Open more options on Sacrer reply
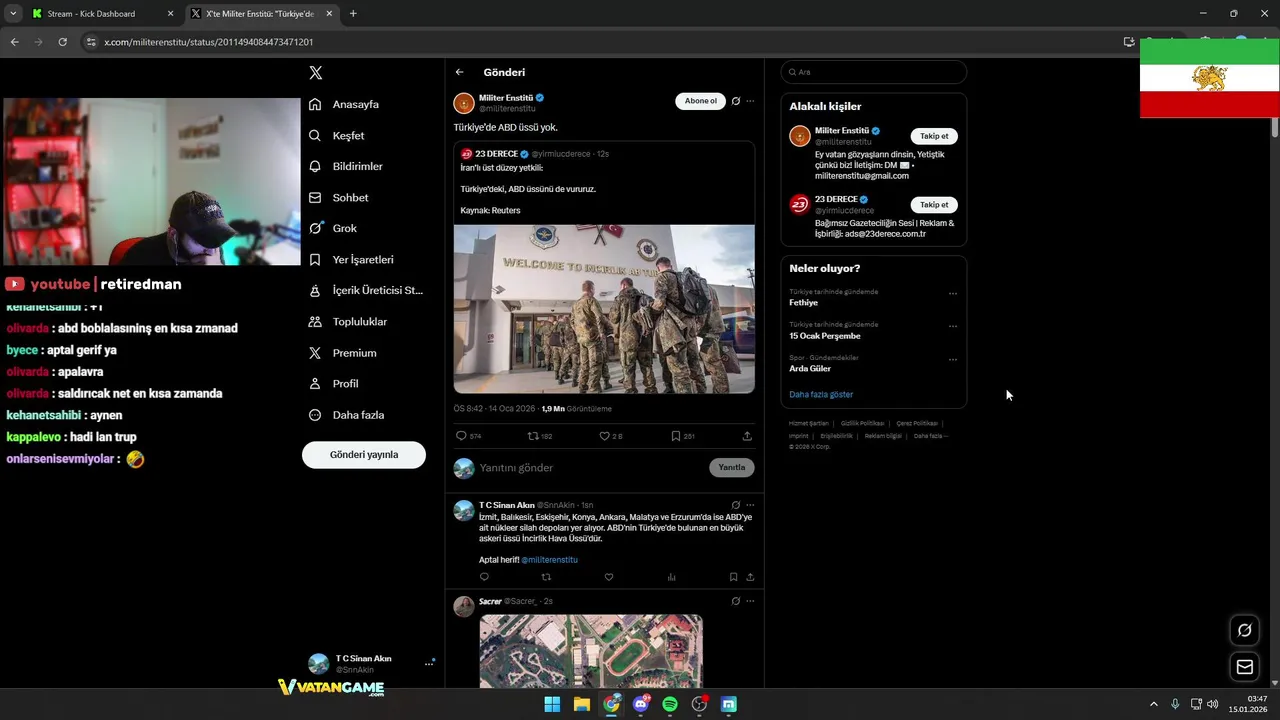 coord(750,601)
